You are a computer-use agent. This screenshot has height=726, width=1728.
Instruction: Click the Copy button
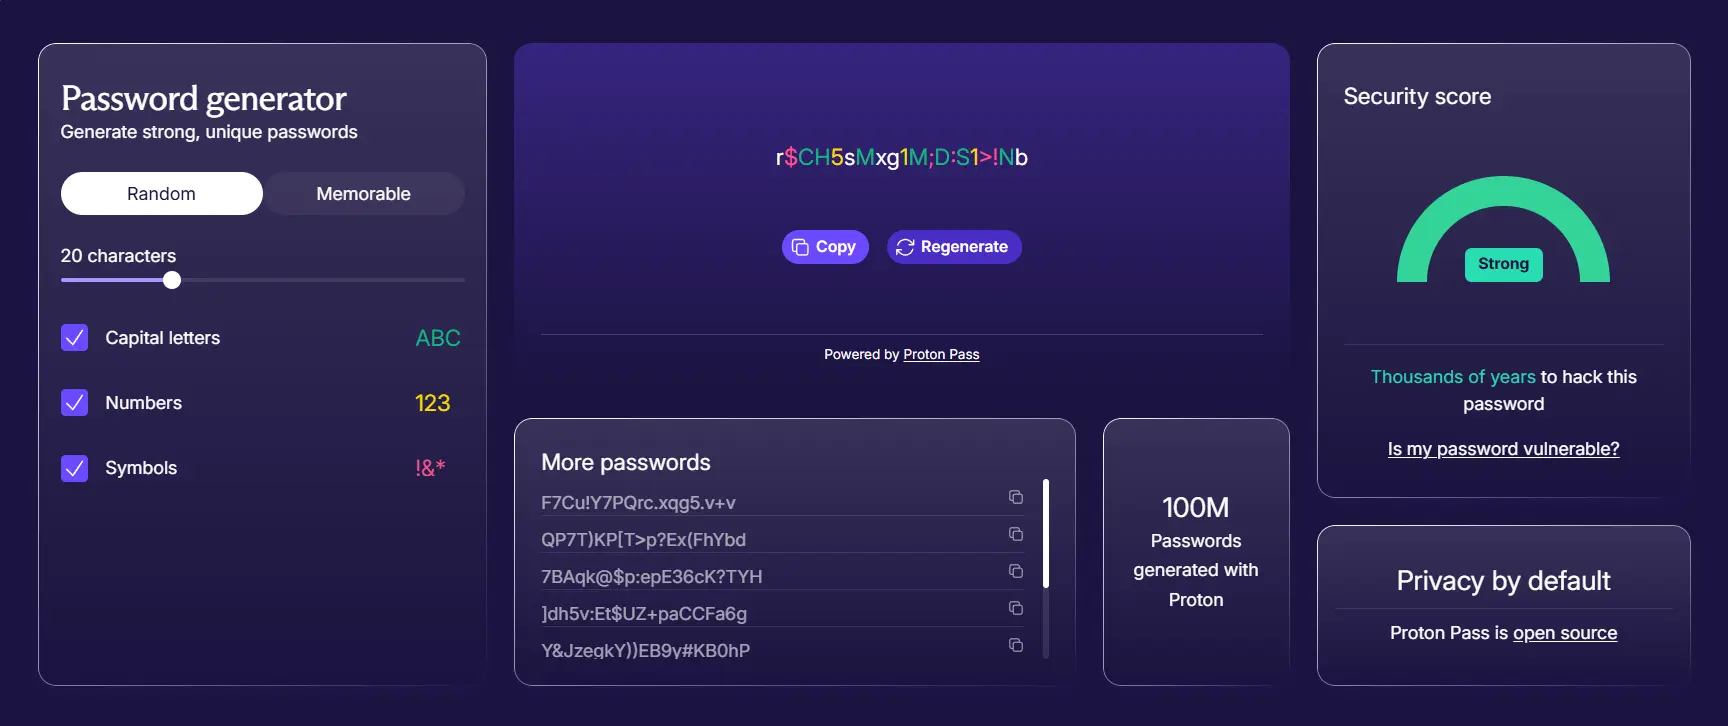824,246
